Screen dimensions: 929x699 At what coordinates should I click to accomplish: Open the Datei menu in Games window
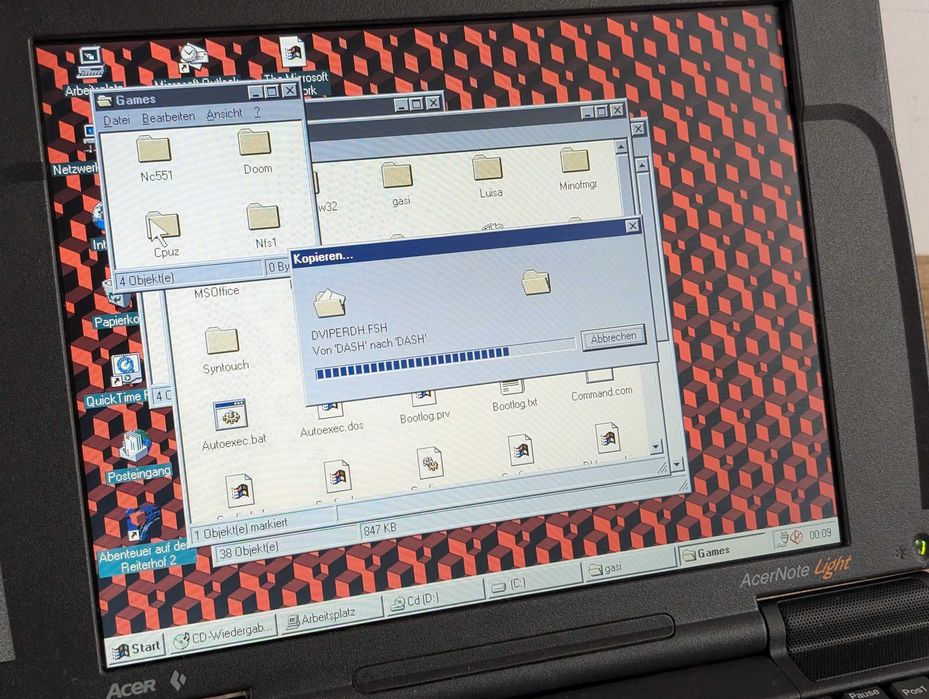click(x=116, y=120)
